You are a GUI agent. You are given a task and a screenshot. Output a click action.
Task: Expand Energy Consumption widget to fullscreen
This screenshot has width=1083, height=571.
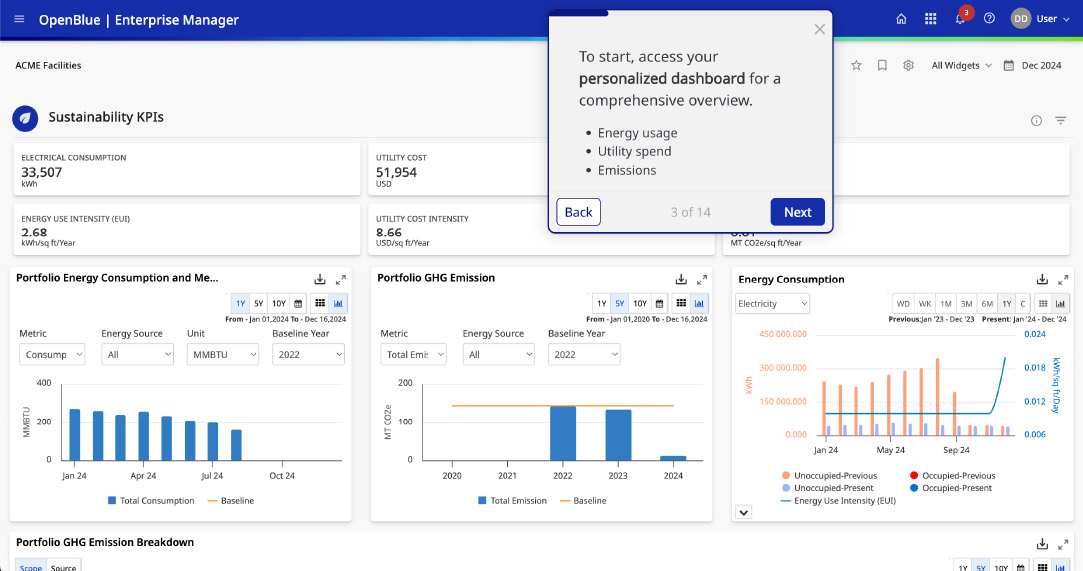coord(1064,280)
